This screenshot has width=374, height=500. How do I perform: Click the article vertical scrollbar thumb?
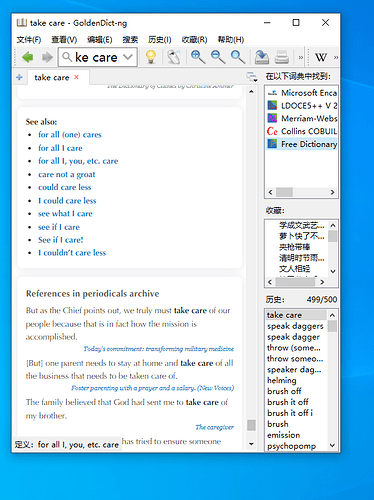251,425
